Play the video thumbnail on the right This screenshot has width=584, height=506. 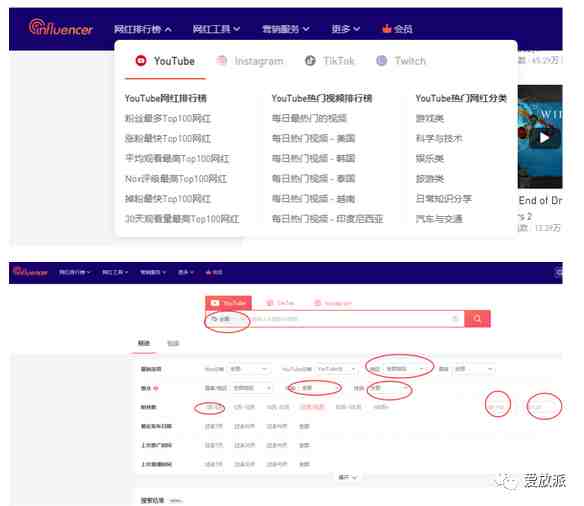[x=540, y=136]
